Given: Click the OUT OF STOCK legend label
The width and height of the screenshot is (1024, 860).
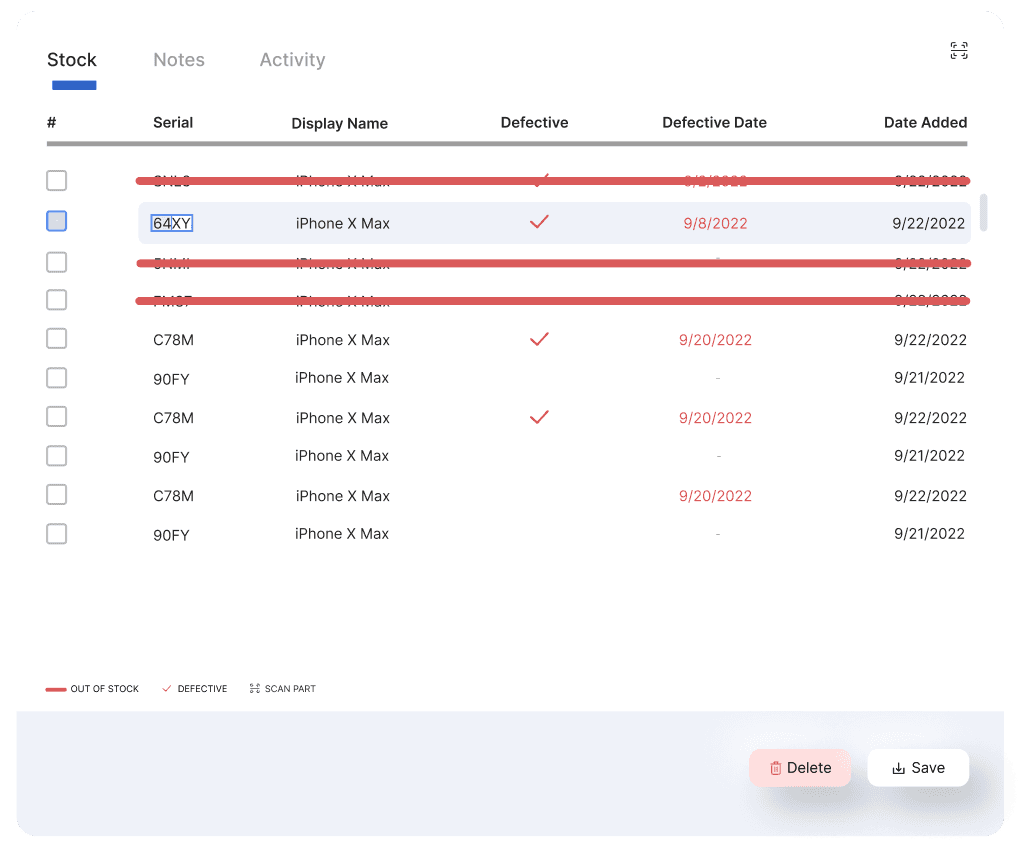Looking at the screenshot, I should pyautogui.click(x=104, y=689).
